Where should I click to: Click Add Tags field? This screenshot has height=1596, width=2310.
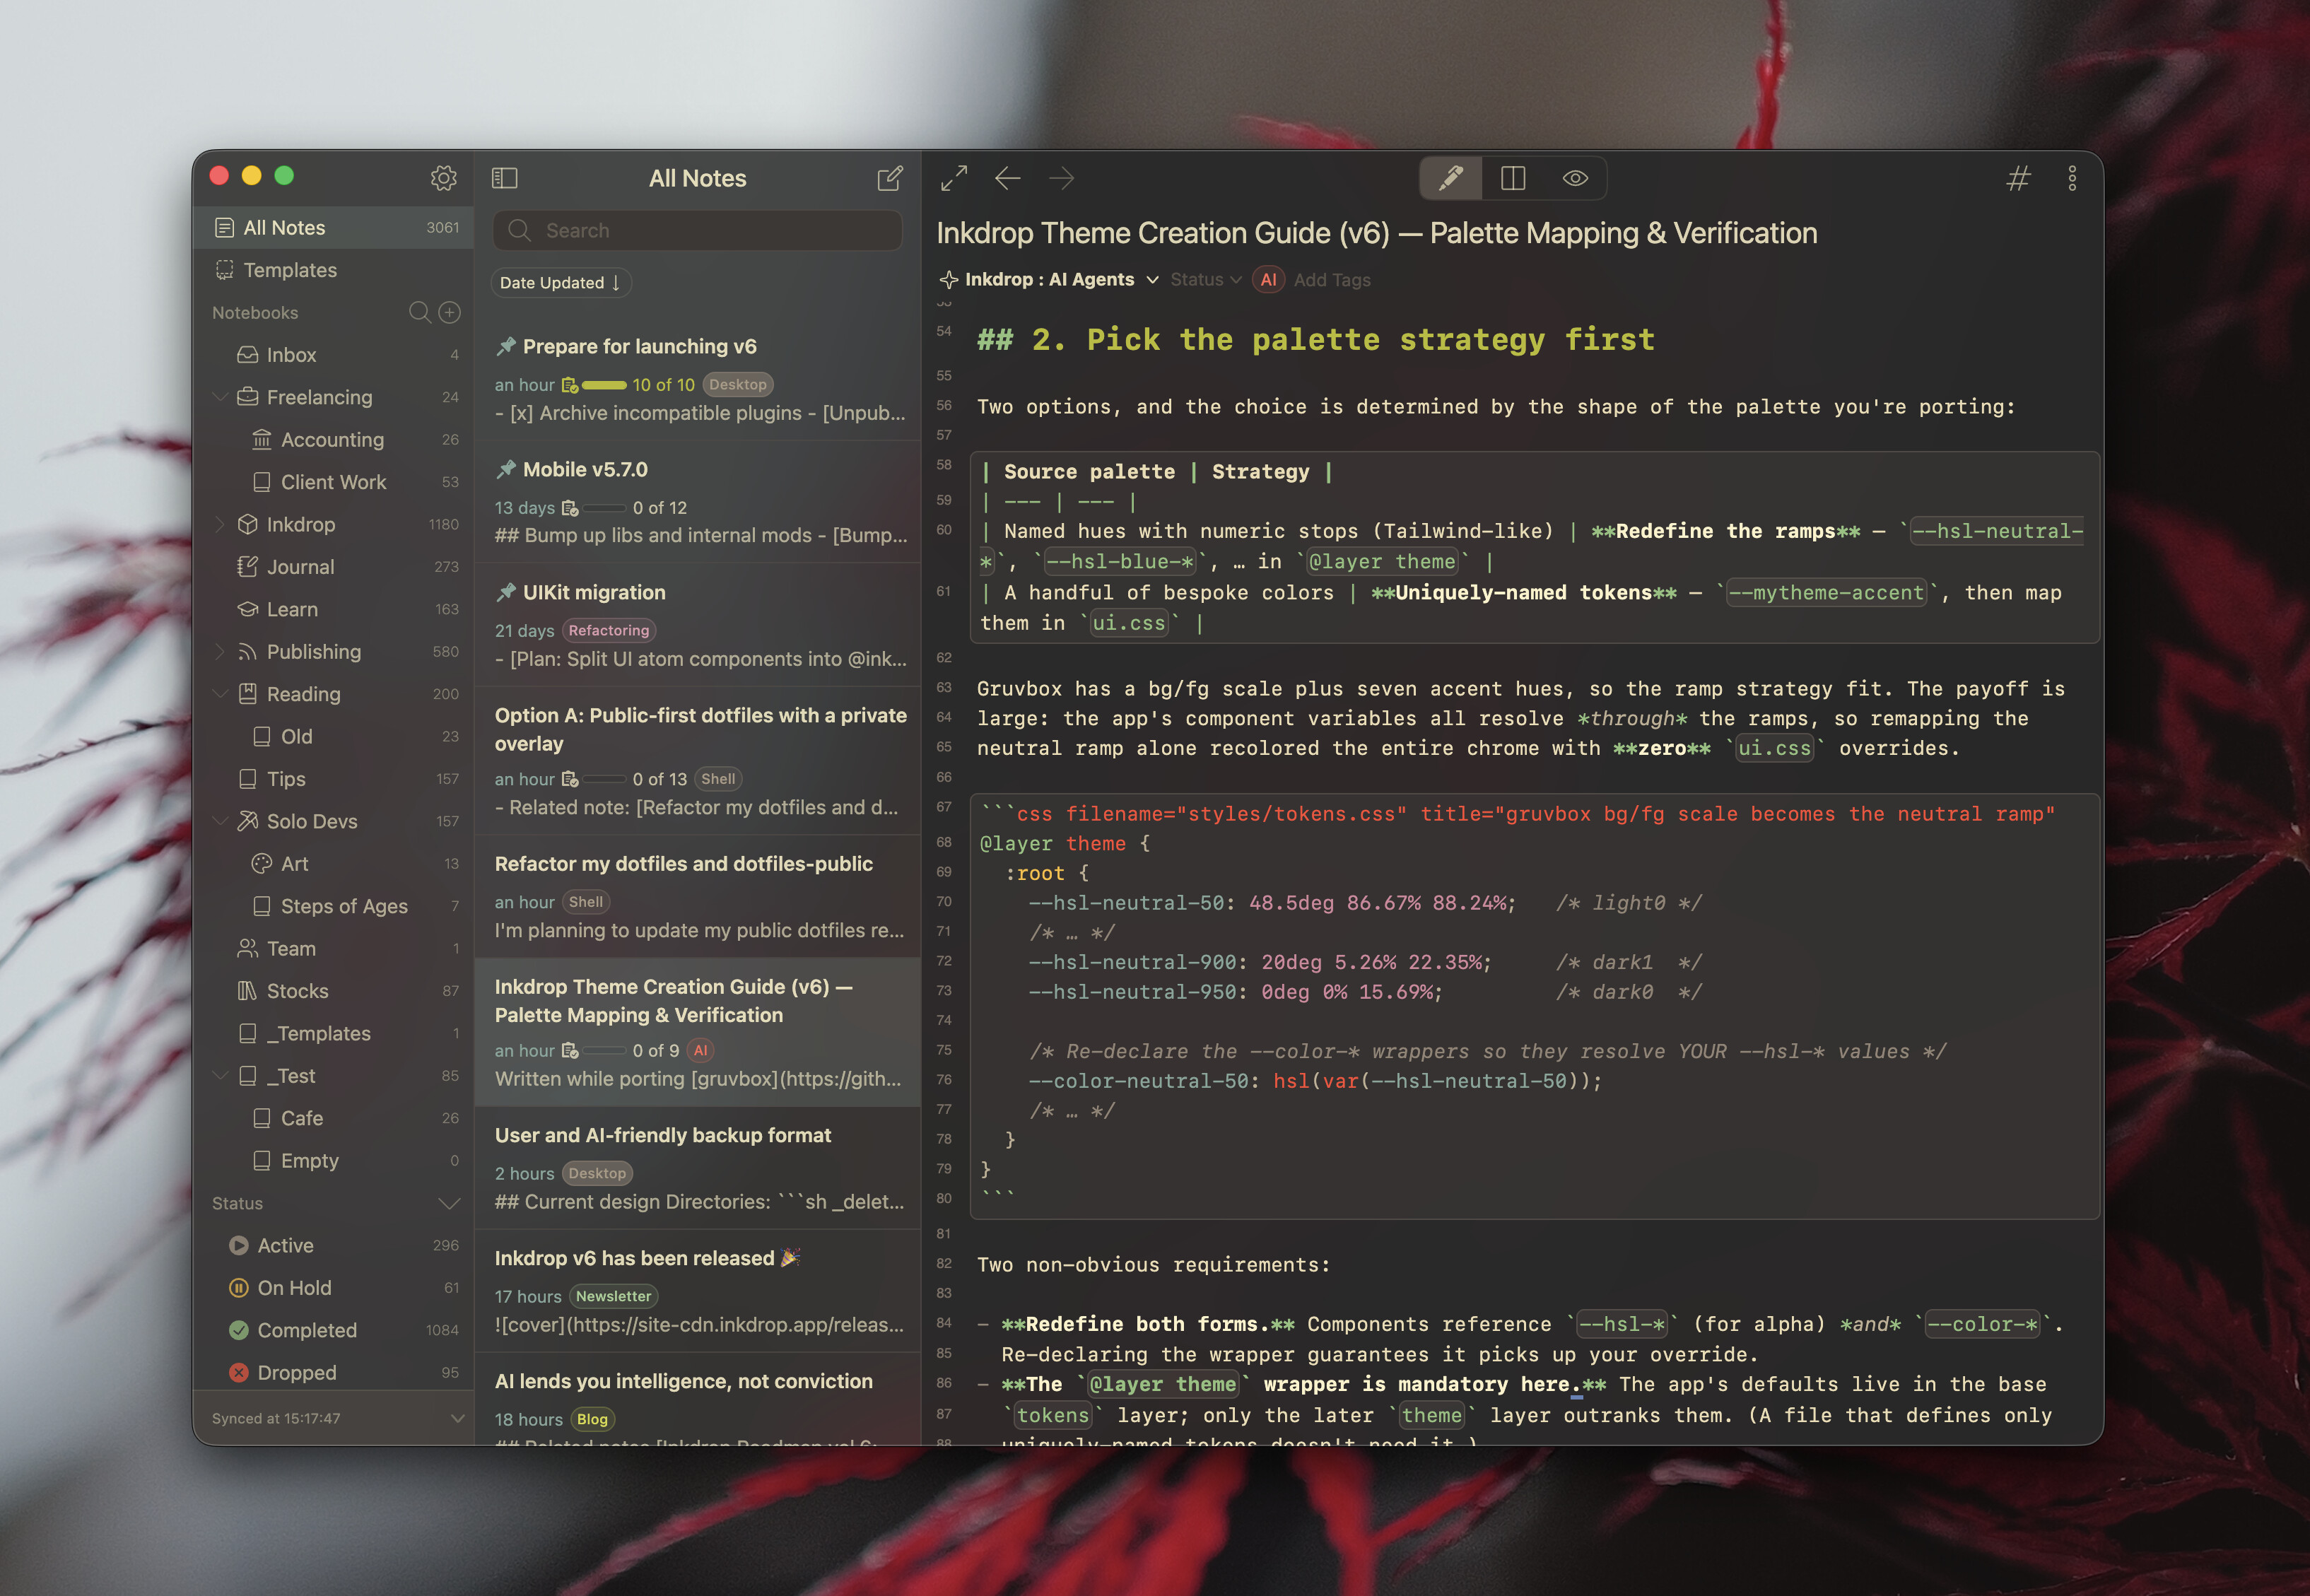[1332, 280]
